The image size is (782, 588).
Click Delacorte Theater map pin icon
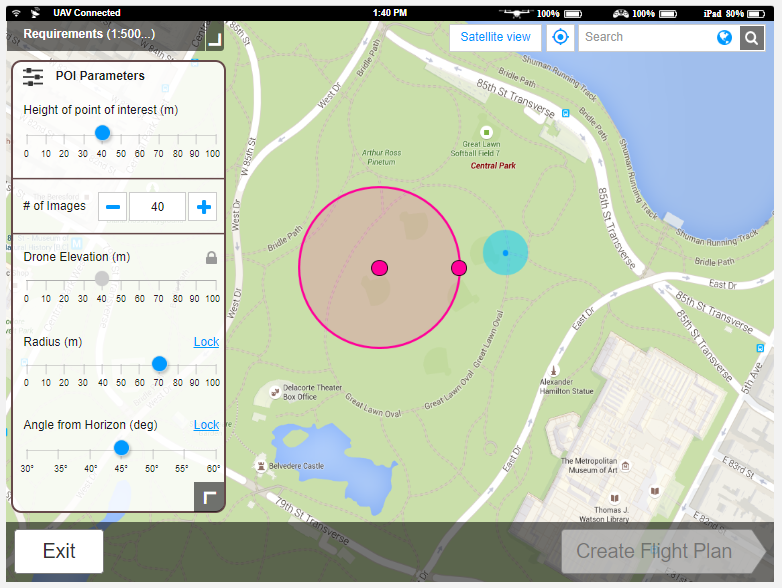275,392
